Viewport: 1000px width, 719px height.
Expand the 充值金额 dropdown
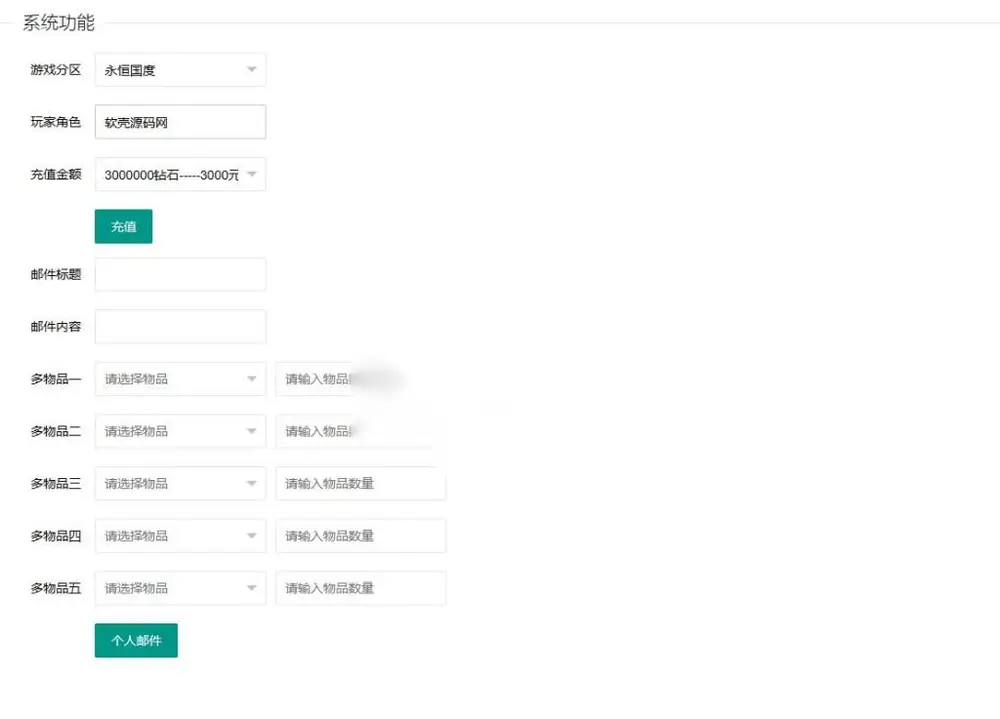[x=180, y=174]
